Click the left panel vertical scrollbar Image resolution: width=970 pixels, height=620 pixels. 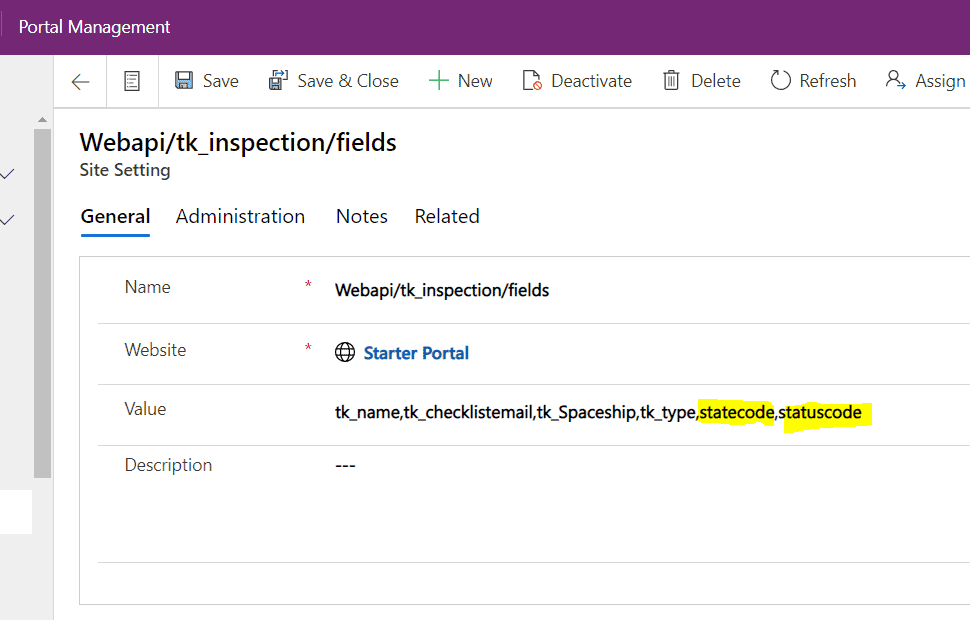point(42,300)
